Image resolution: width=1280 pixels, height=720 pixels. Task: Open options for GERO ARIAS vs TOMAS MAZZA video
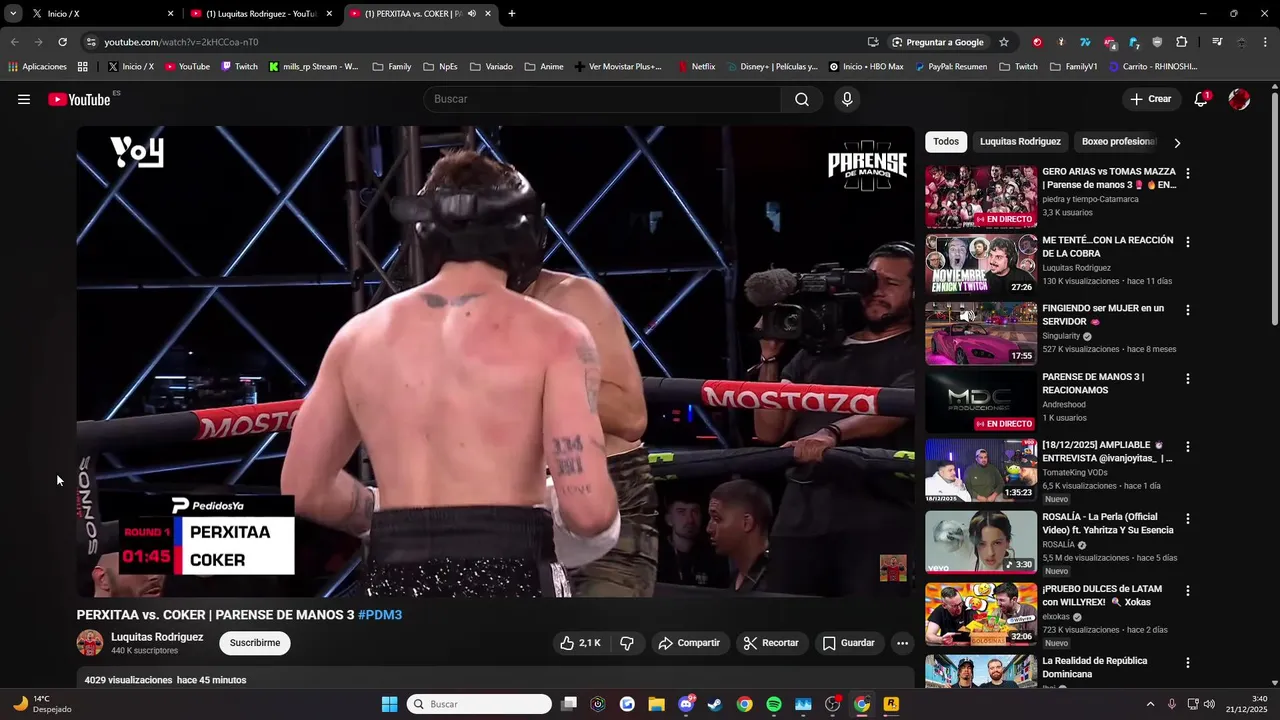[1188, 174]
